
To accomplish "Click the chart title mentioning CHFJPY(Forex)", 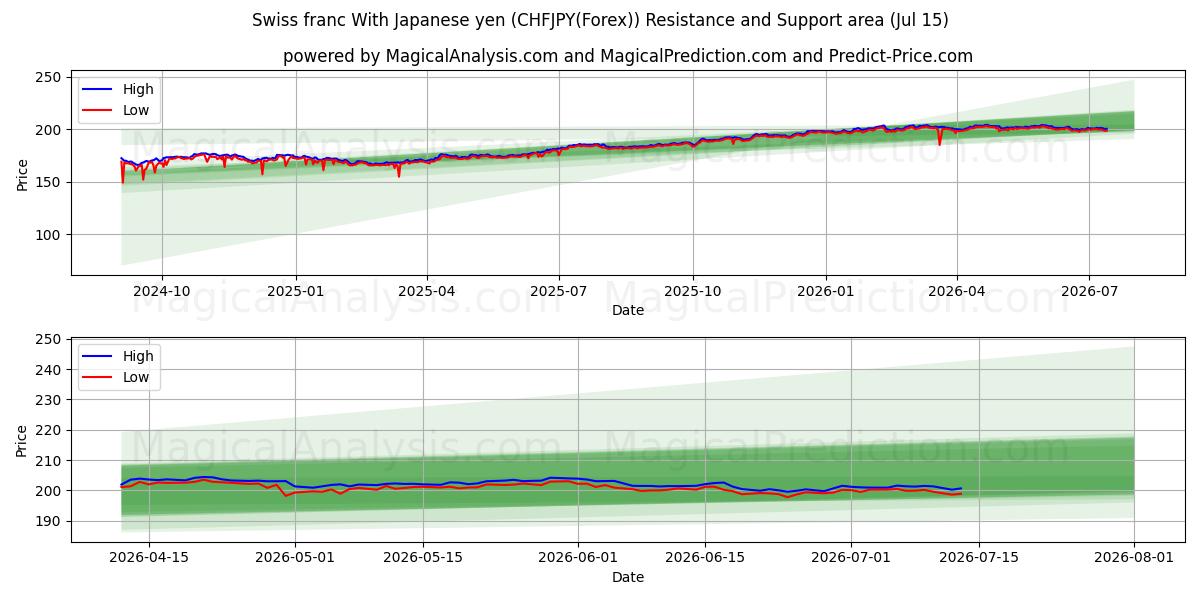I will (x=600, y=20).
